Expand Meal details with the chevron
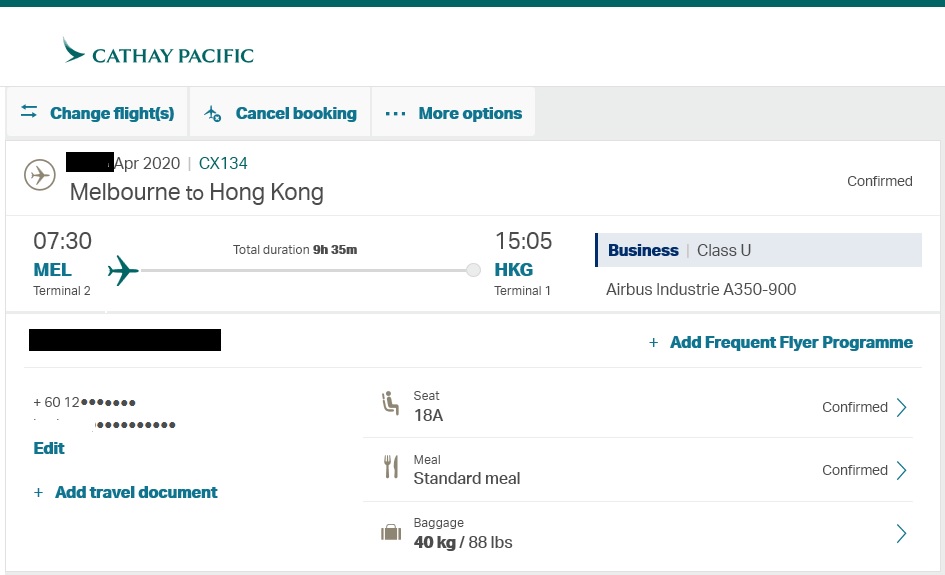The height and width of the screenshot is (575, 945). pos(901,470)
